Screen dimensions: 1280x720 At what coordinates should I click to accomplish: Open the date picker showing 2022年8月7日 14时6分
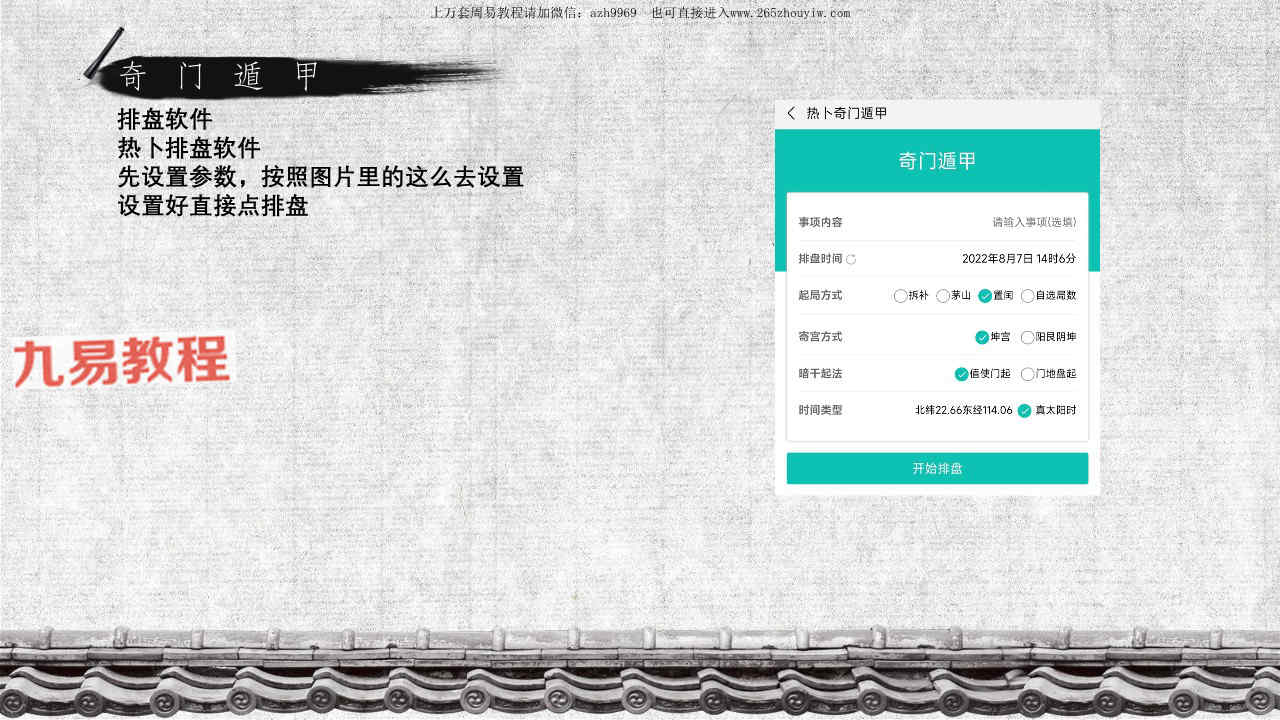[1019, 259]
